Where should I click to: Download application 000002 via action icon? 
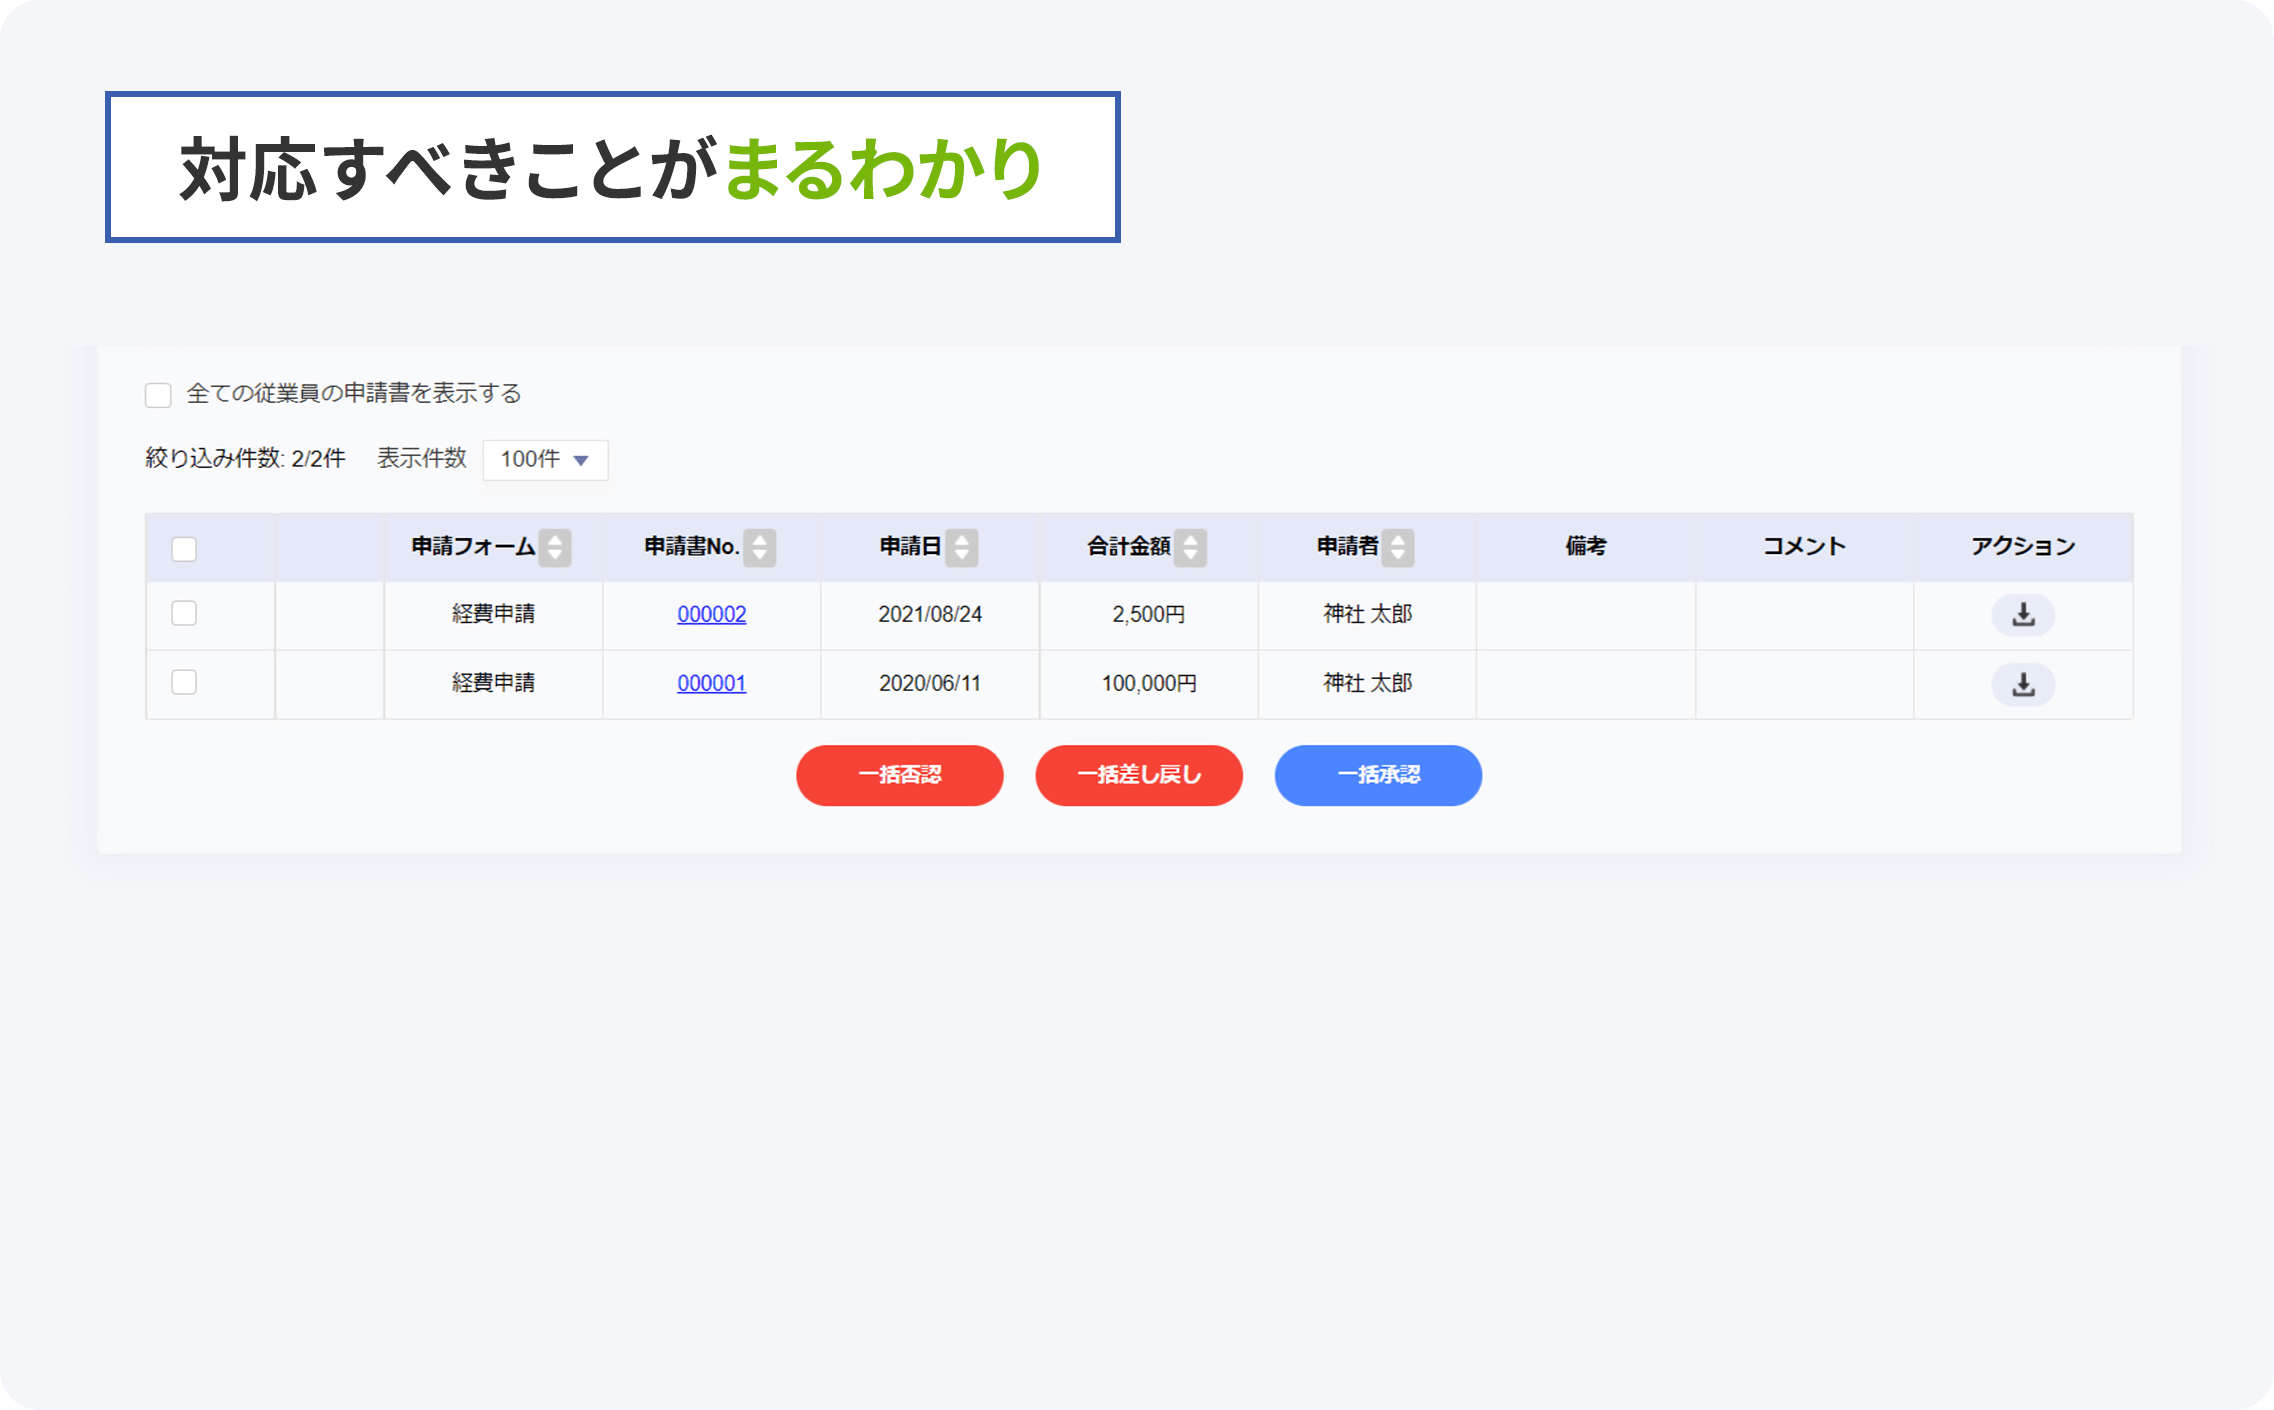coord(2022,614)
